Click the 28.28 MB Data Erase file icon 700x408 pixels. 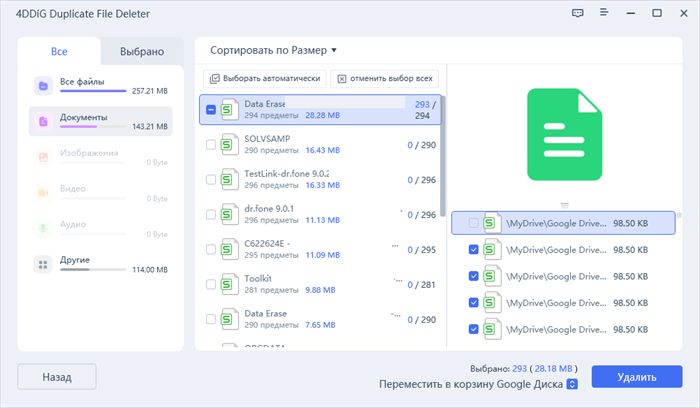click(x=229, y=109)
